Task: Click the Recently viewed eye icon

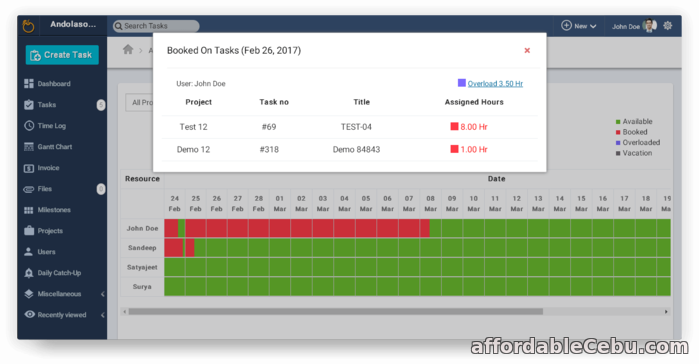Action: [29, 314]
